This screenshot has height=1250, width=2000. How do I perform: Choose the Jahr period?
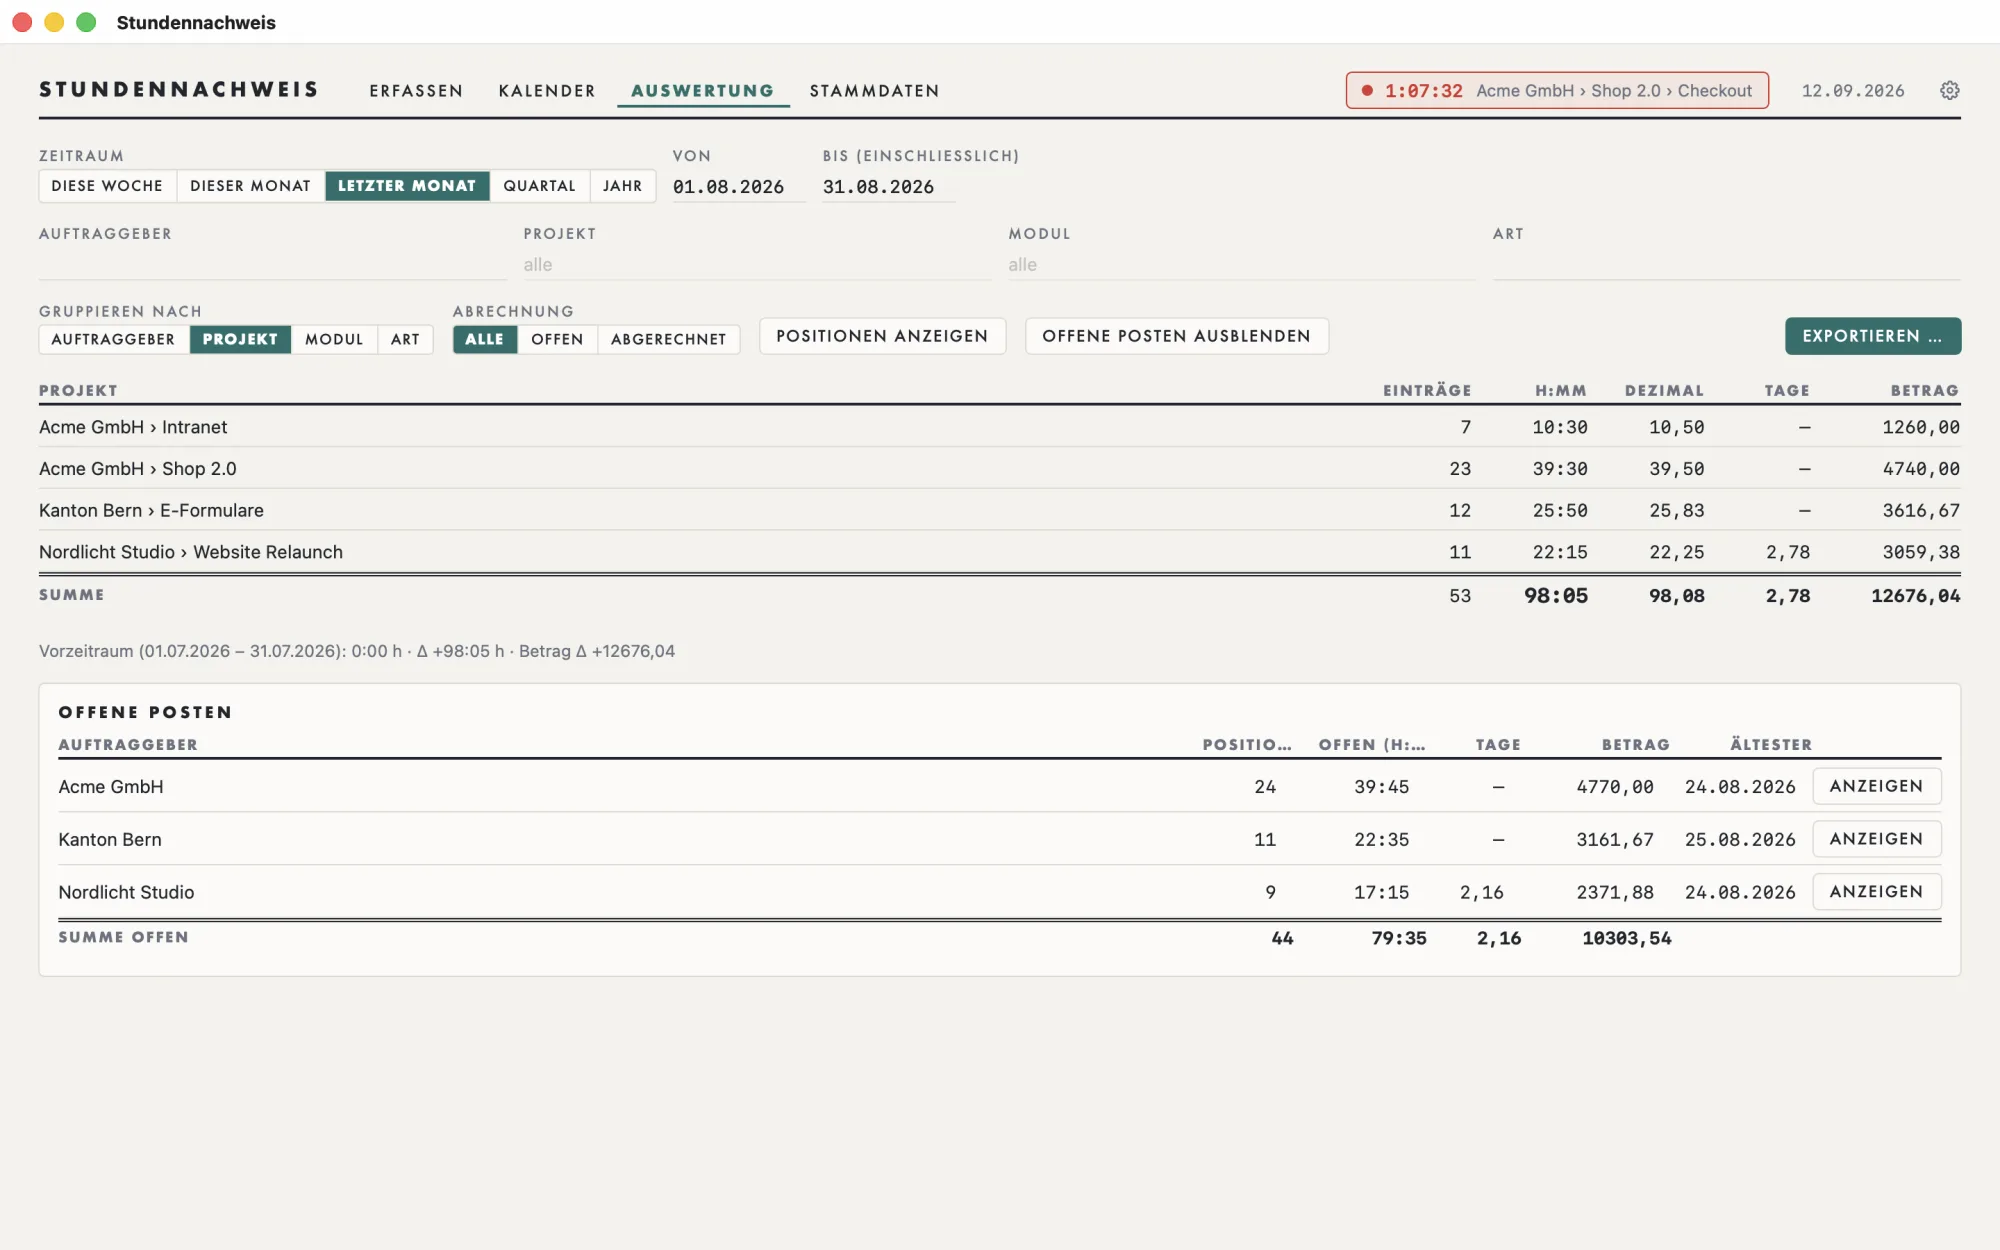pos(623,186)
